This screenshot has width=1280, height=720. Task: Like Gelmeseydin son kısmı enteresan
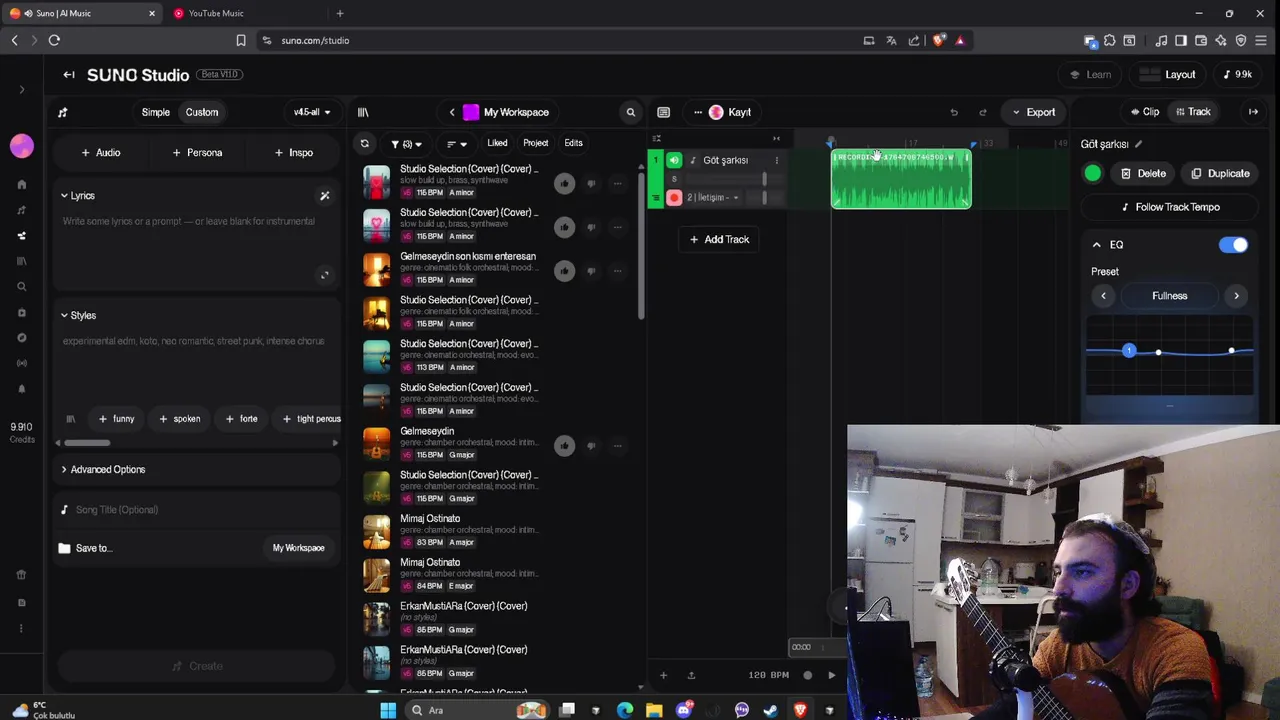(564, 270)
